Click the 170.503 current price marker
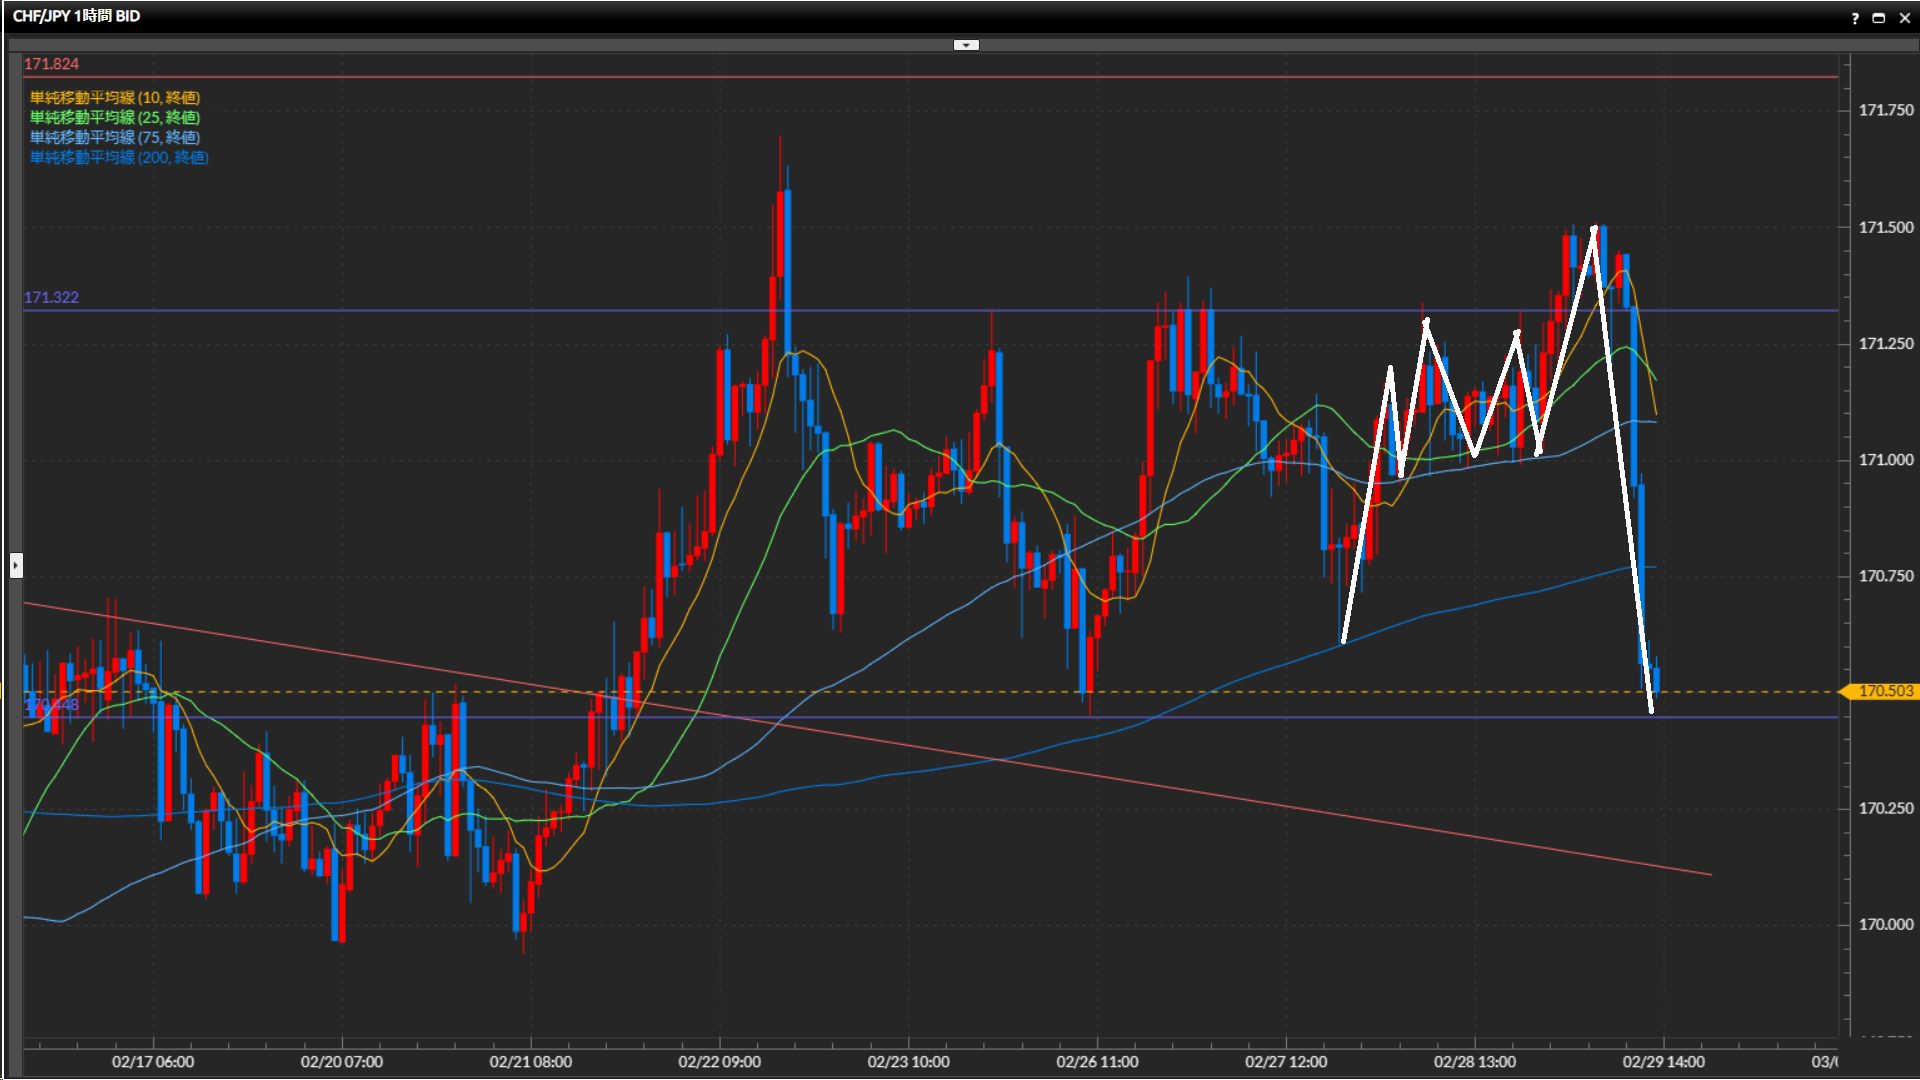 [1884, 691]
